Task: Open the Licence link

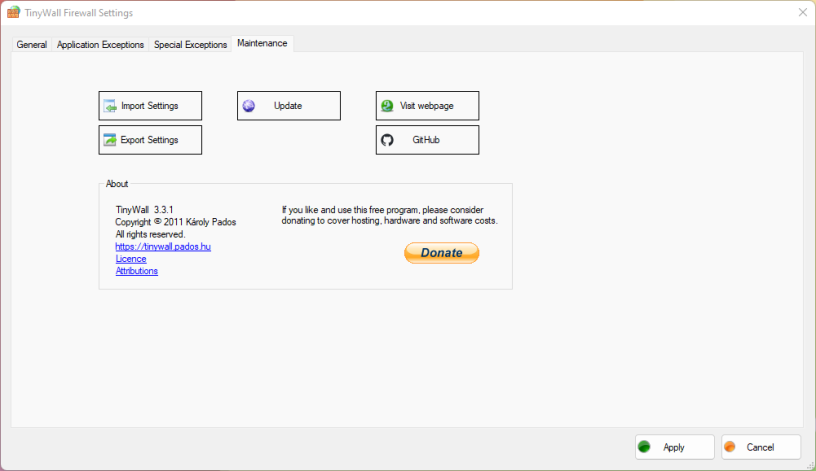Action: [131, 259]
